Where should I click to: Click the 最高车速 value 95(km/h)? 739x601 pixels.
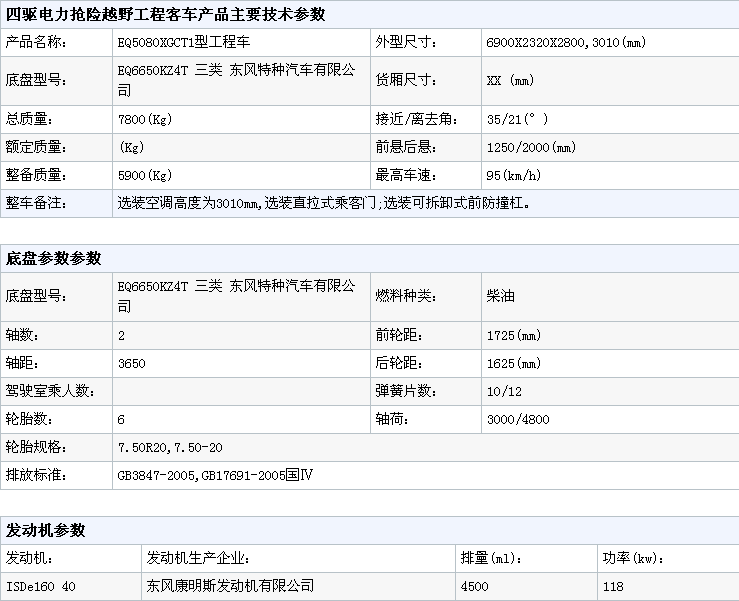(x=514, y=175)
